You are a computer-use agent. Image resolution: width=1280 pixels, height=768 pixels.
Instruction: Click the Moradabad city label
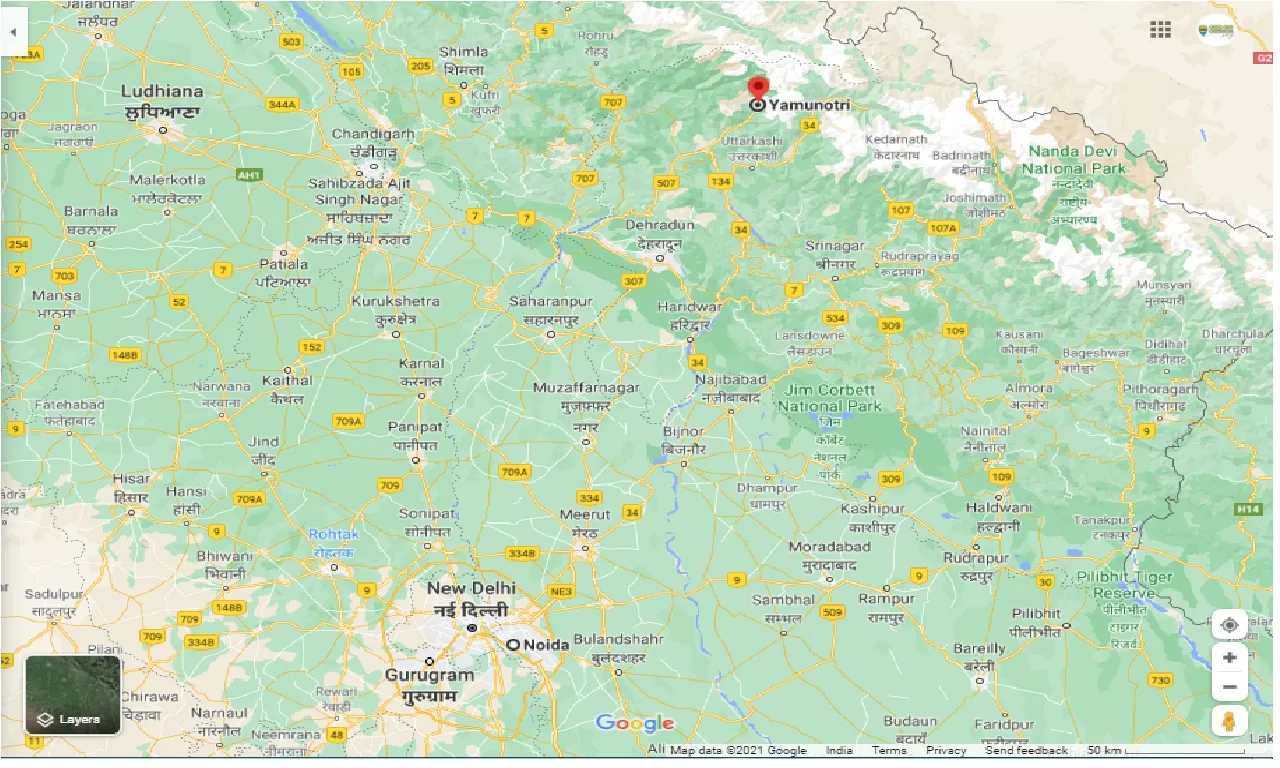click(829, 555)
